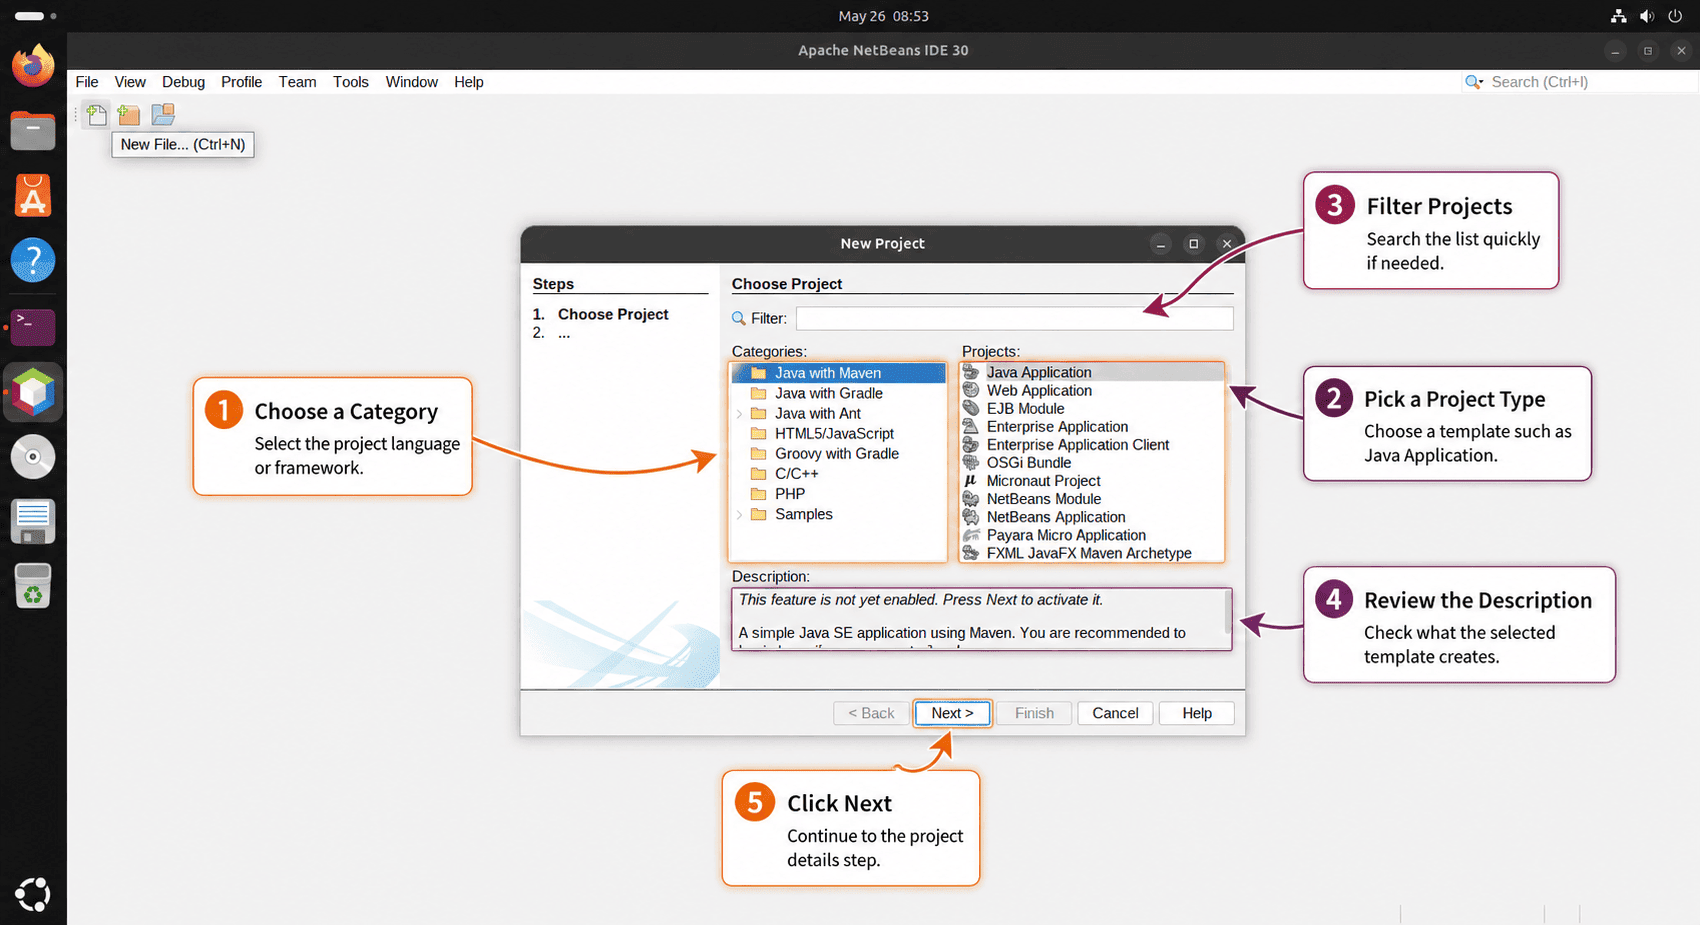Image resolution: width=1700 pixels, height=925 pixels.
Task: Launch Ubuntu Software from dock
Action: click(x=33, y=196)
